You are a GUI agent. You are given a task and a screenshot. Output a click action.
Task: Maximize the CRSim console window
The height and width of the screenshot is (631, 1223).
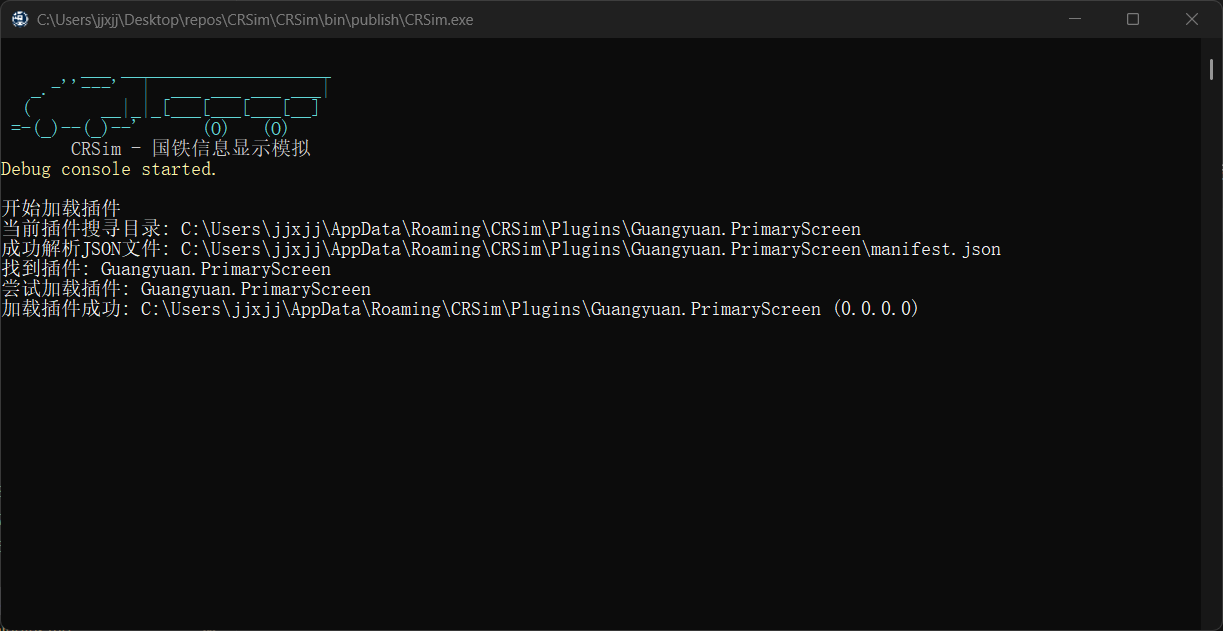coord(1133,19)
